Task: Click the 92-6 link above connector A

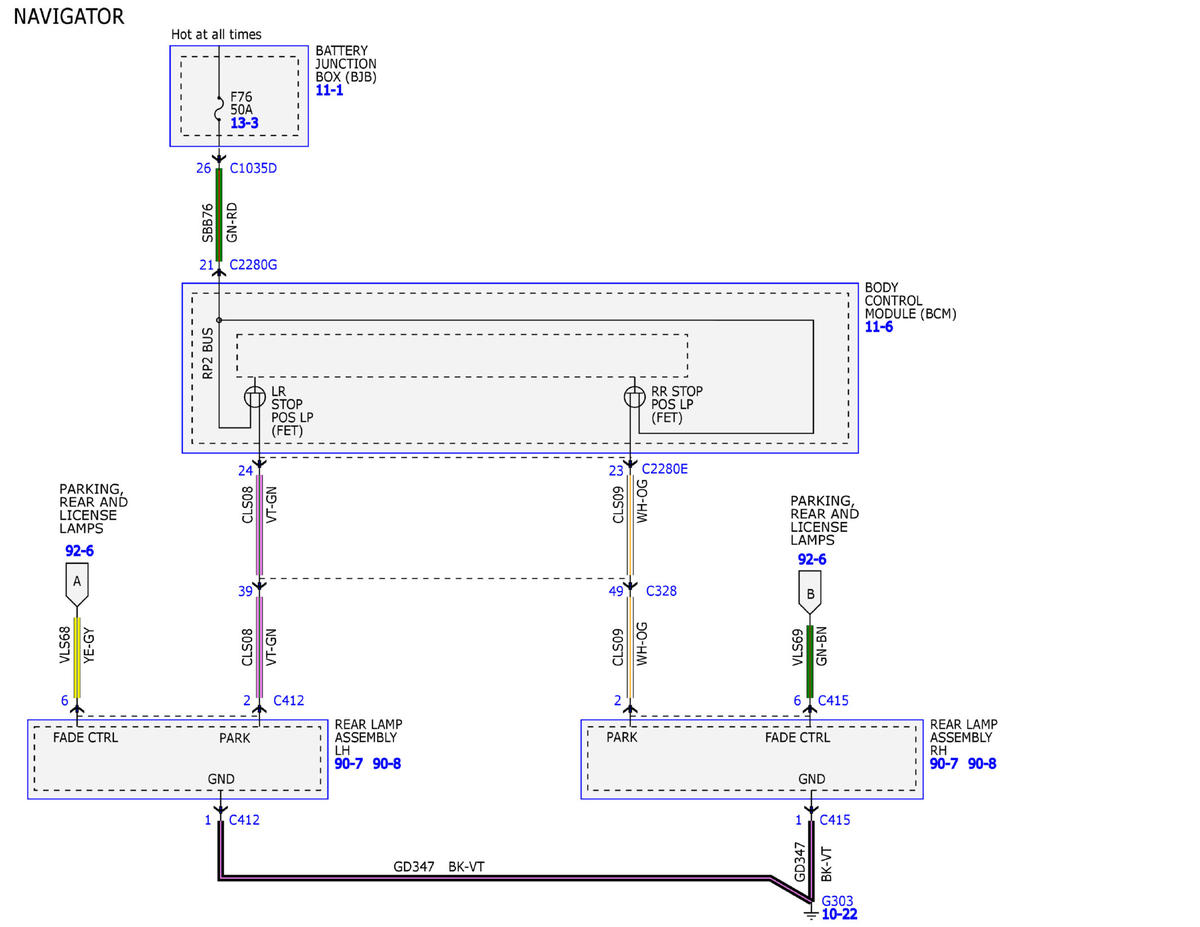Action: point(80,550)
